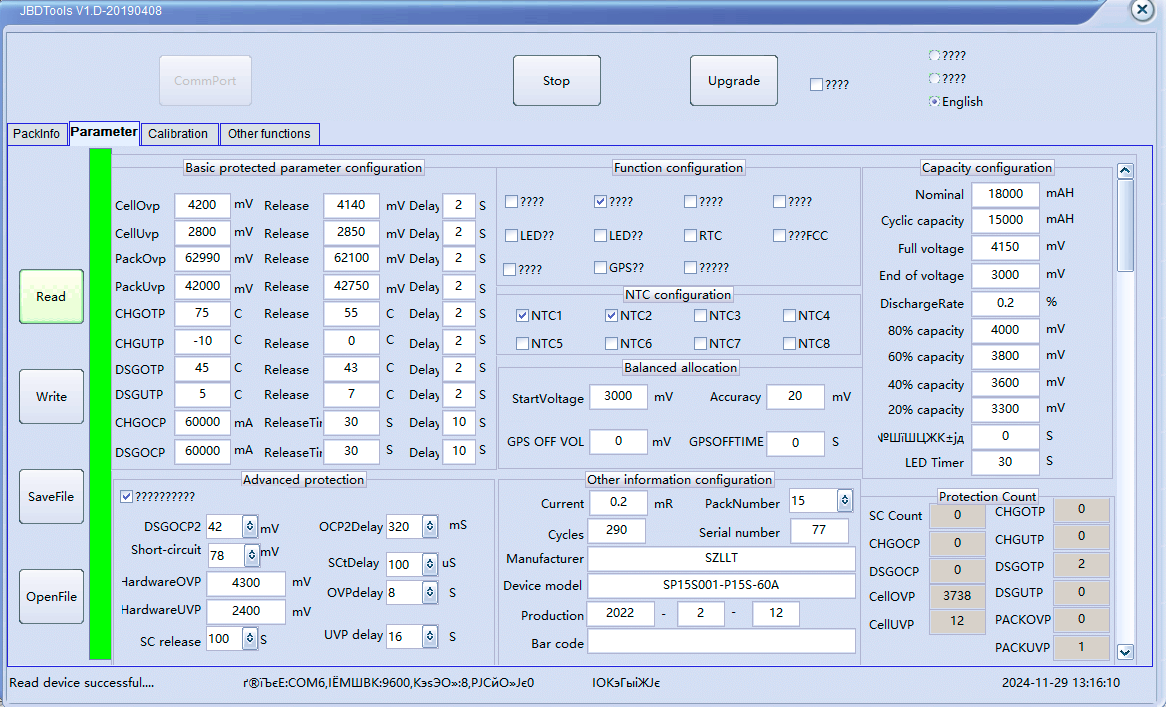Click the Production year field showing 2022
The height and width of the screenshot is (707, 1166).
click(620, 613)
